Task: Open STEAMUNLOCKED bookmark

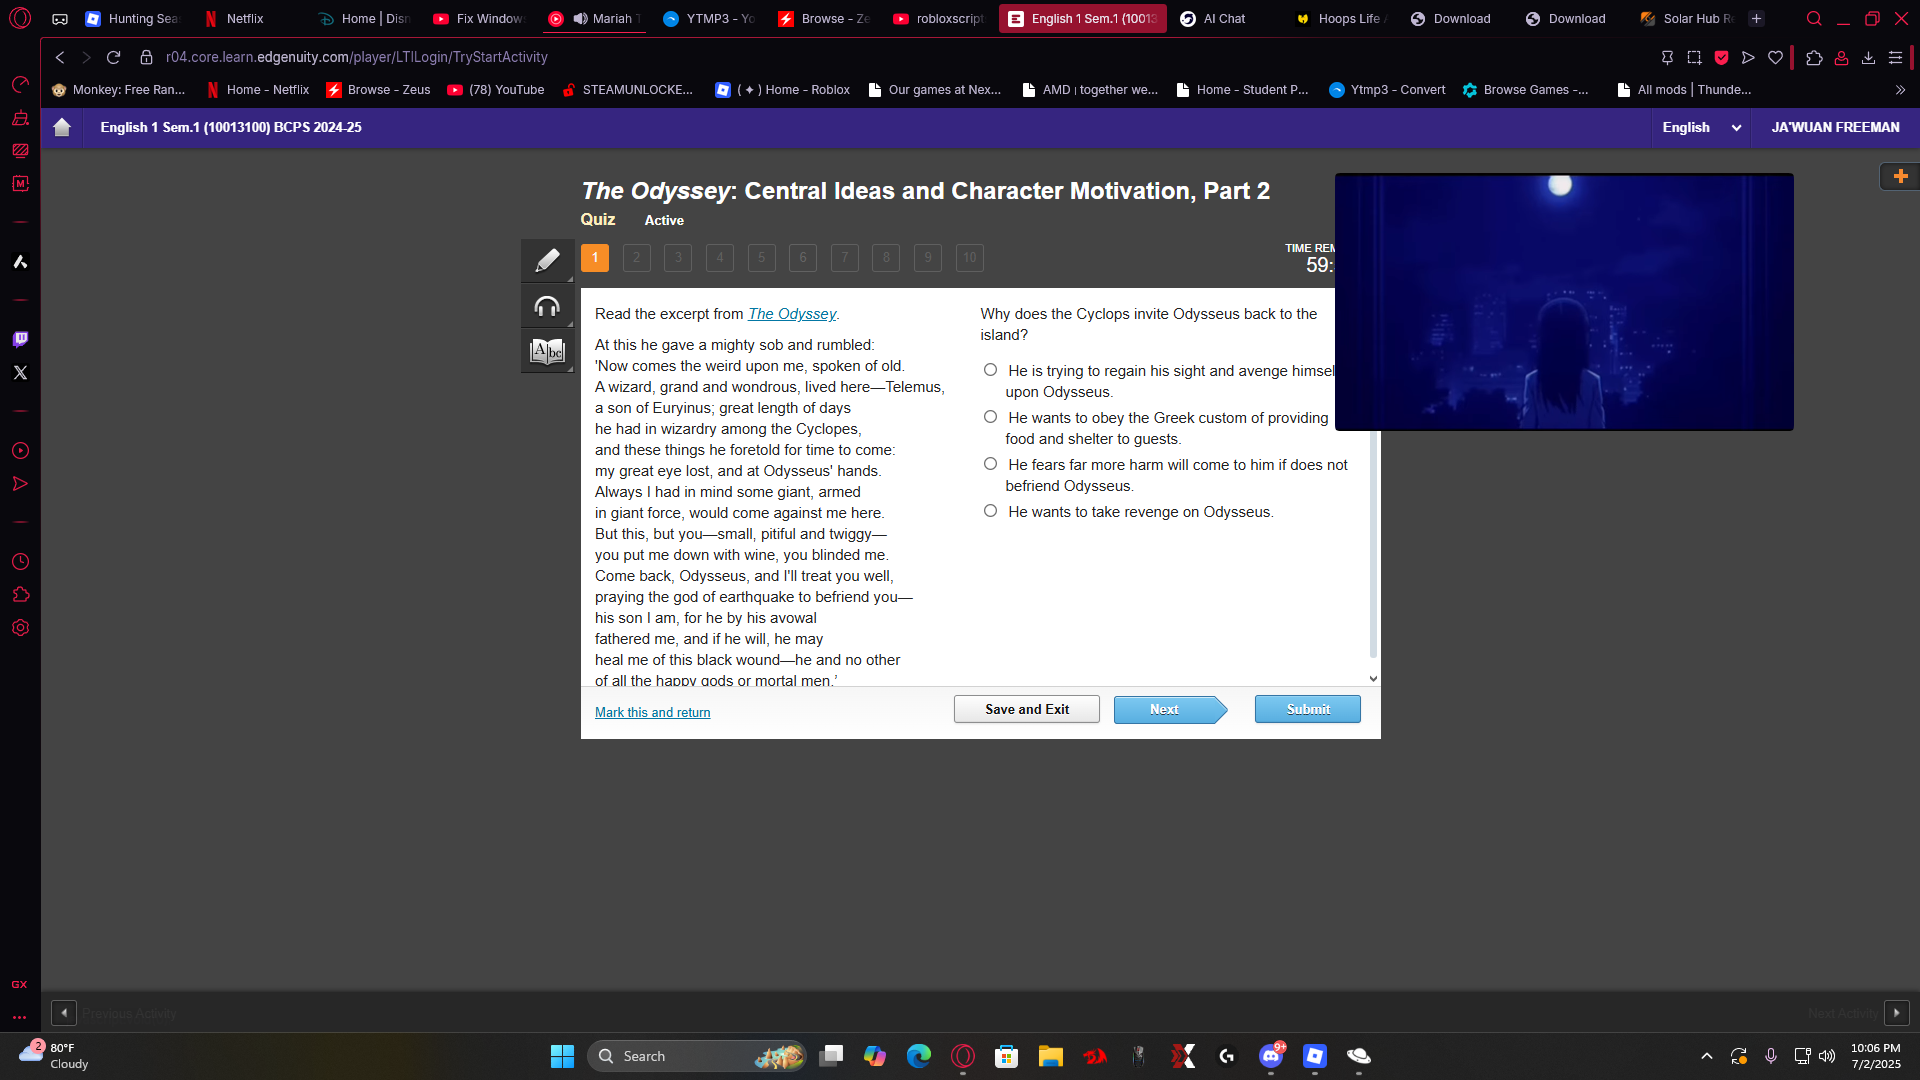Action: 627,90
